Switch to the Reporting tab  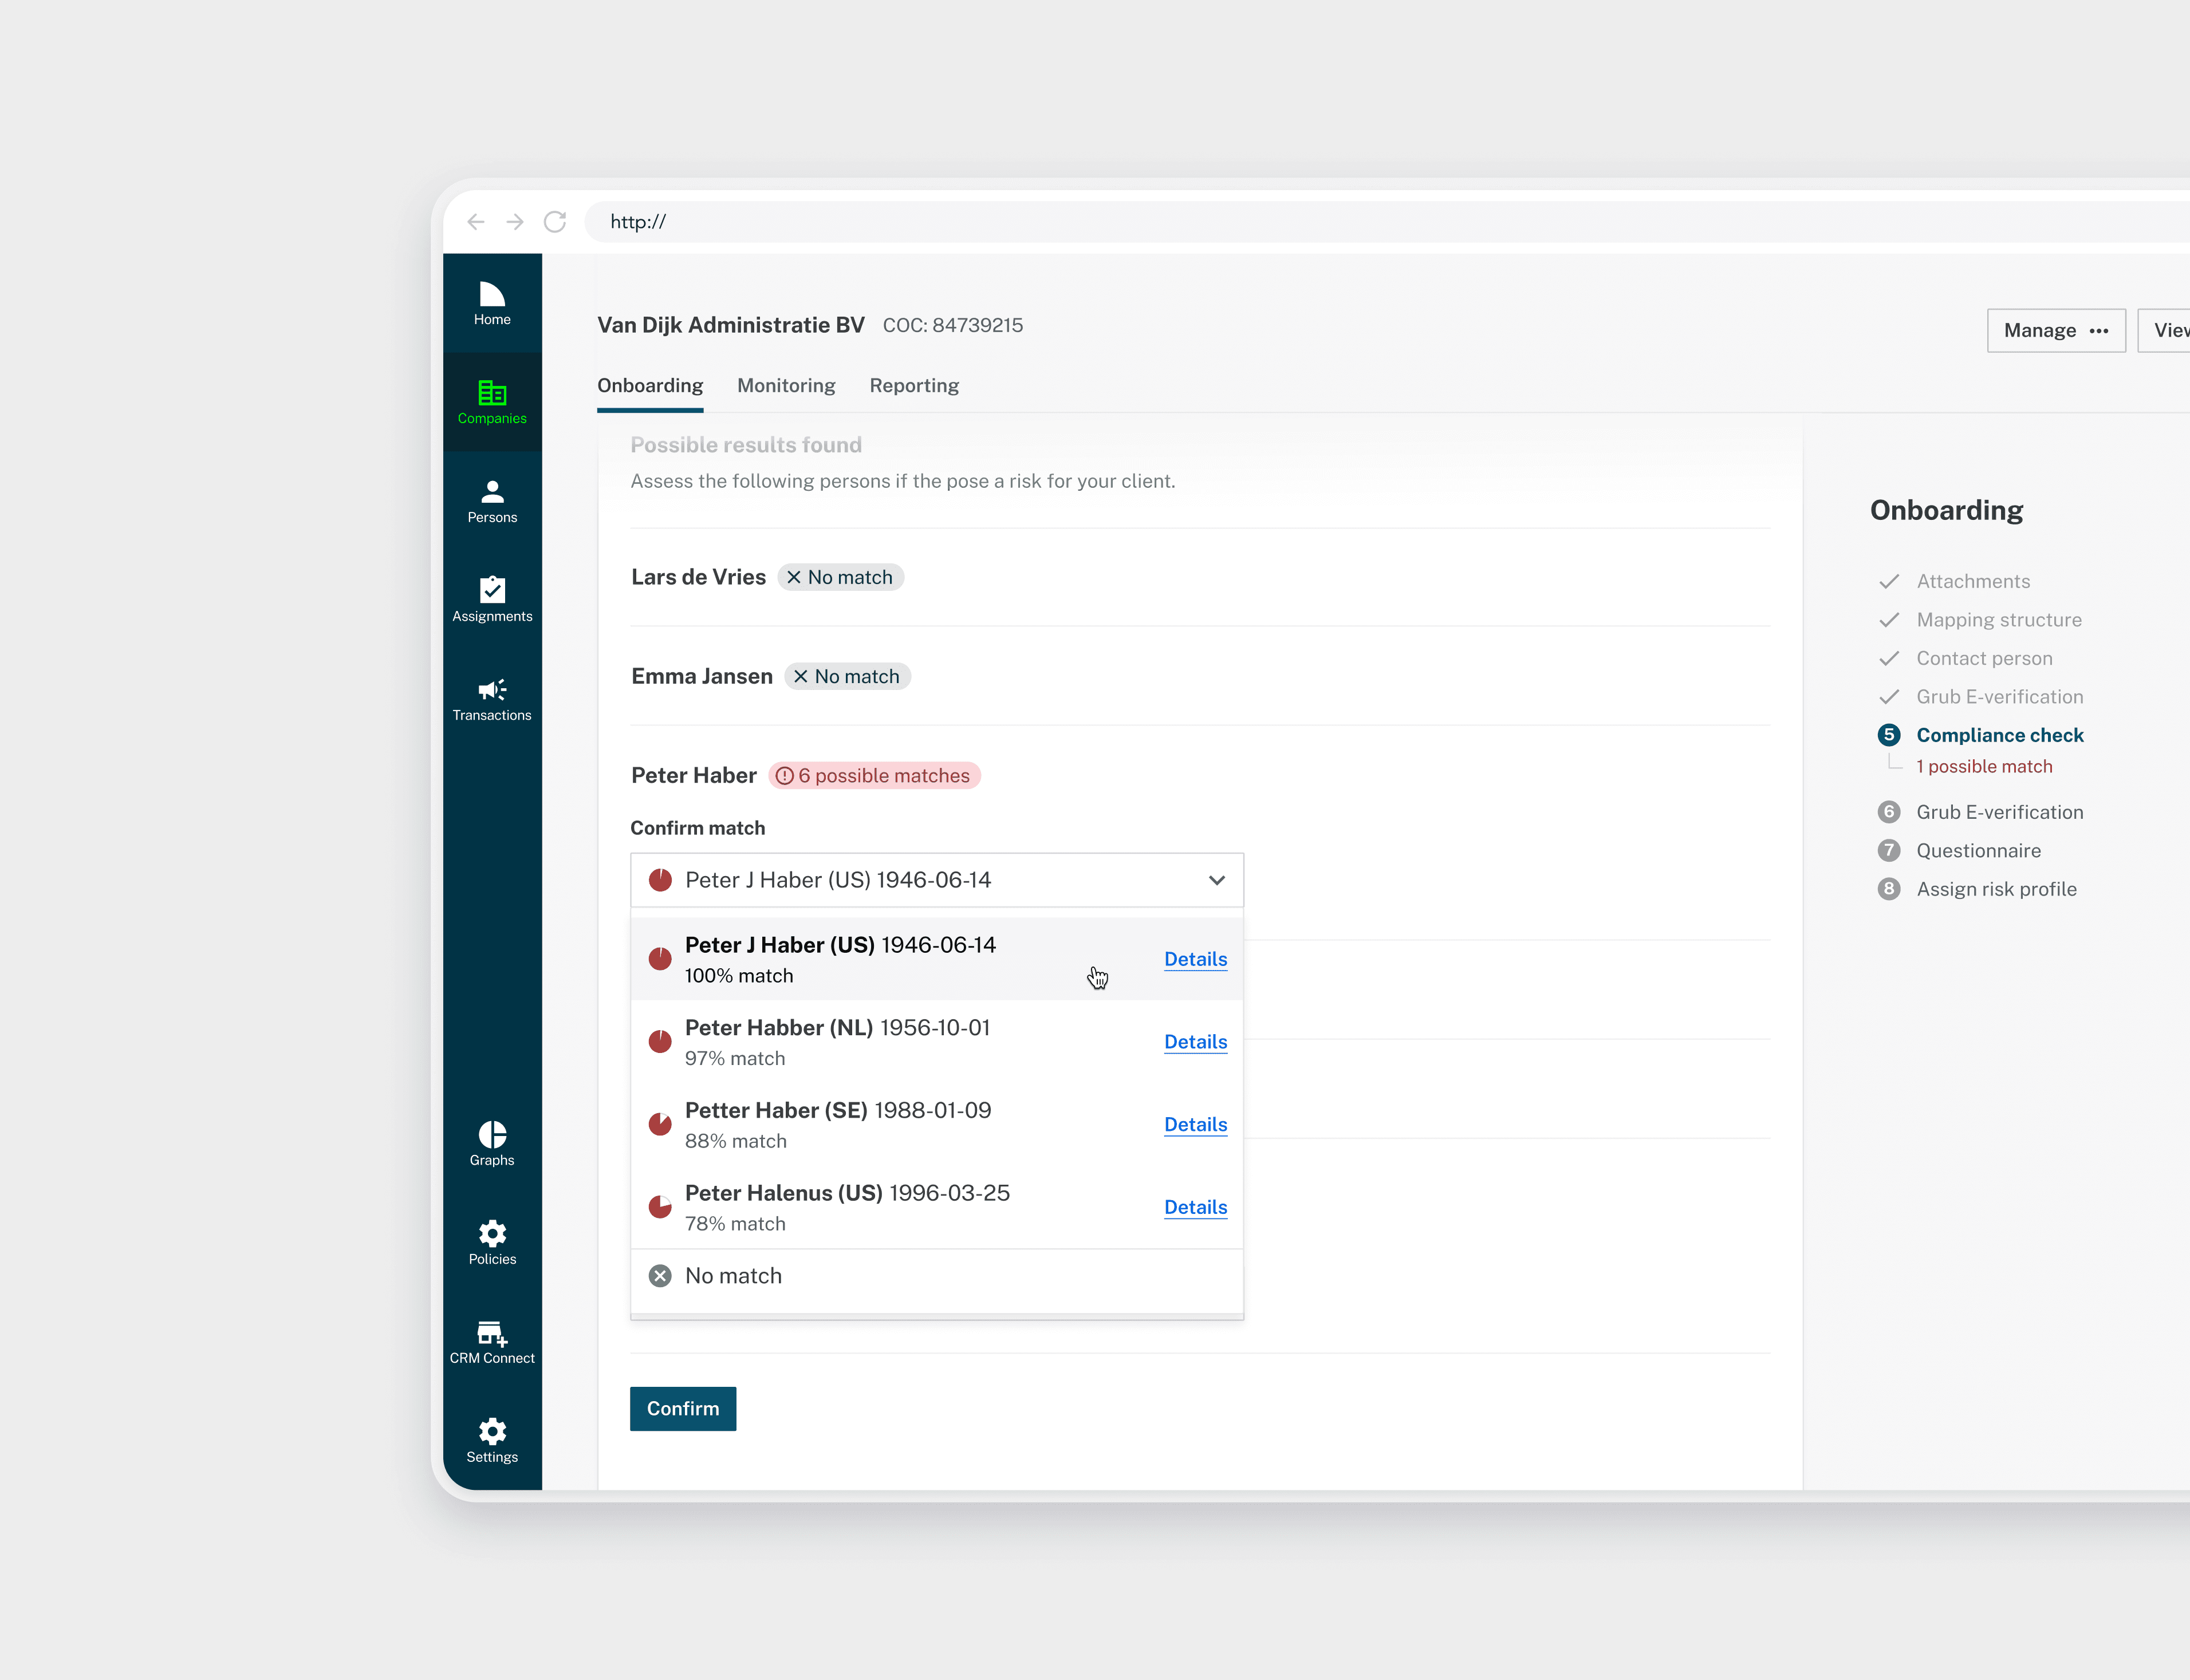point(914,386)
